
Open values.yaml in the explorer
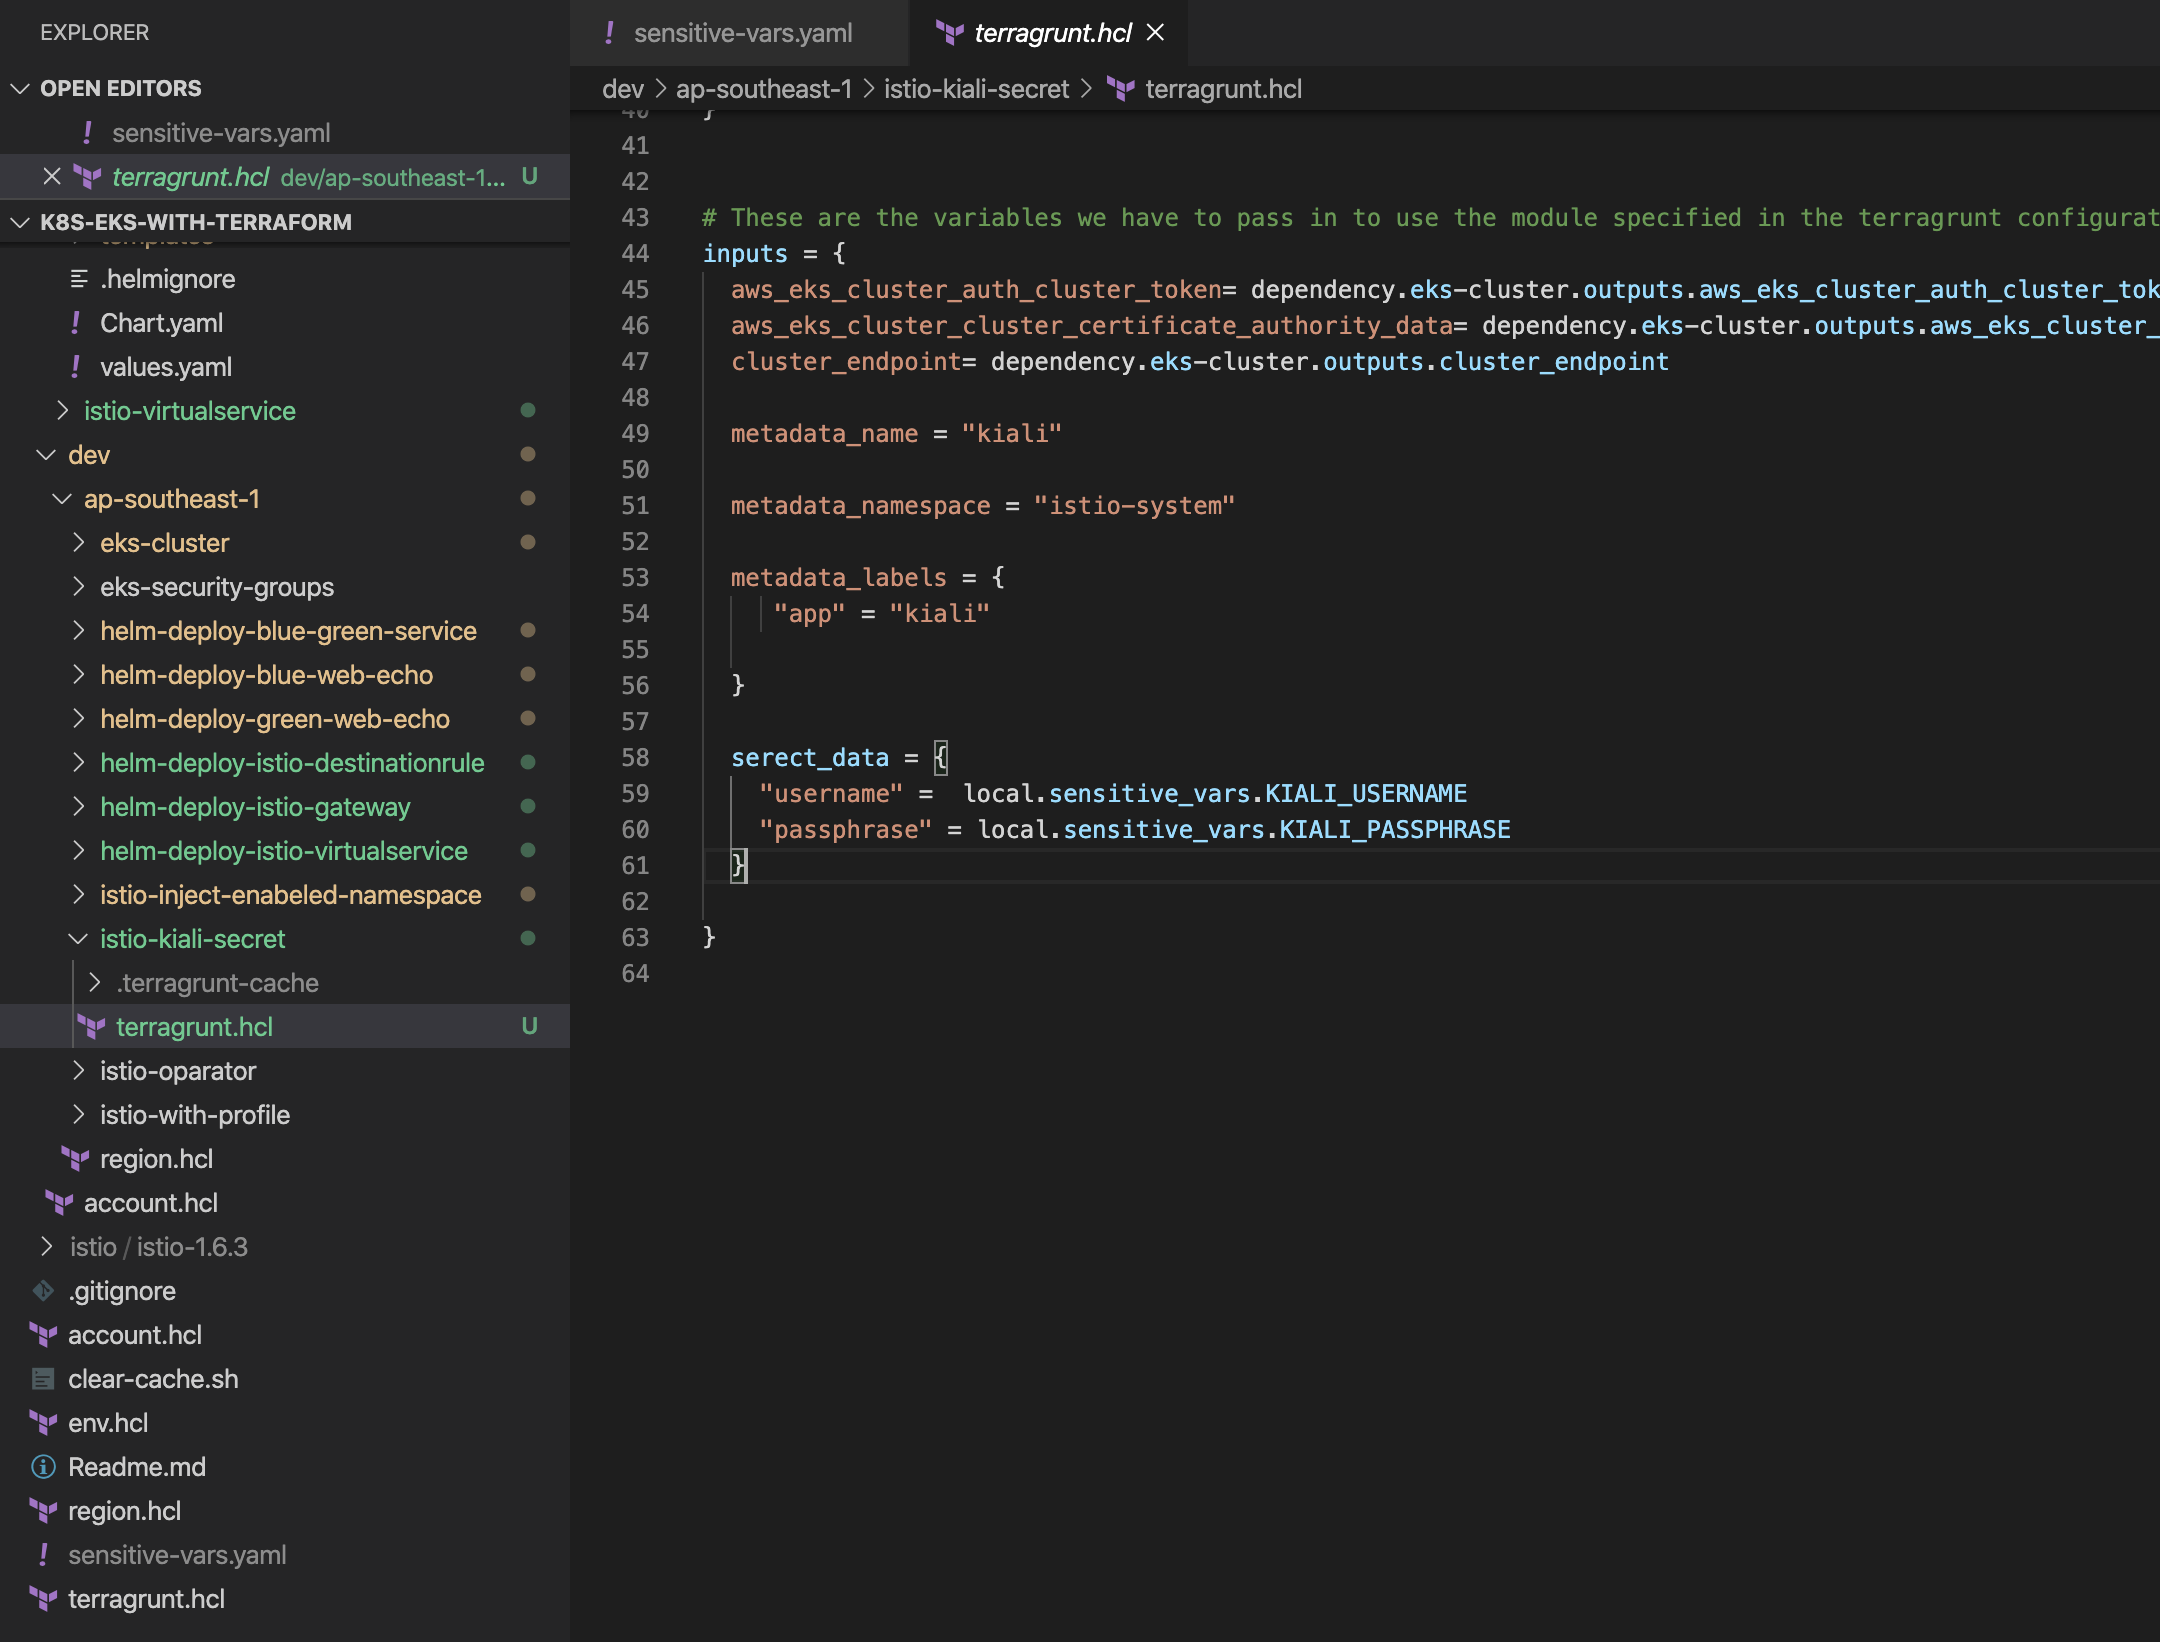tap(165, 367)
